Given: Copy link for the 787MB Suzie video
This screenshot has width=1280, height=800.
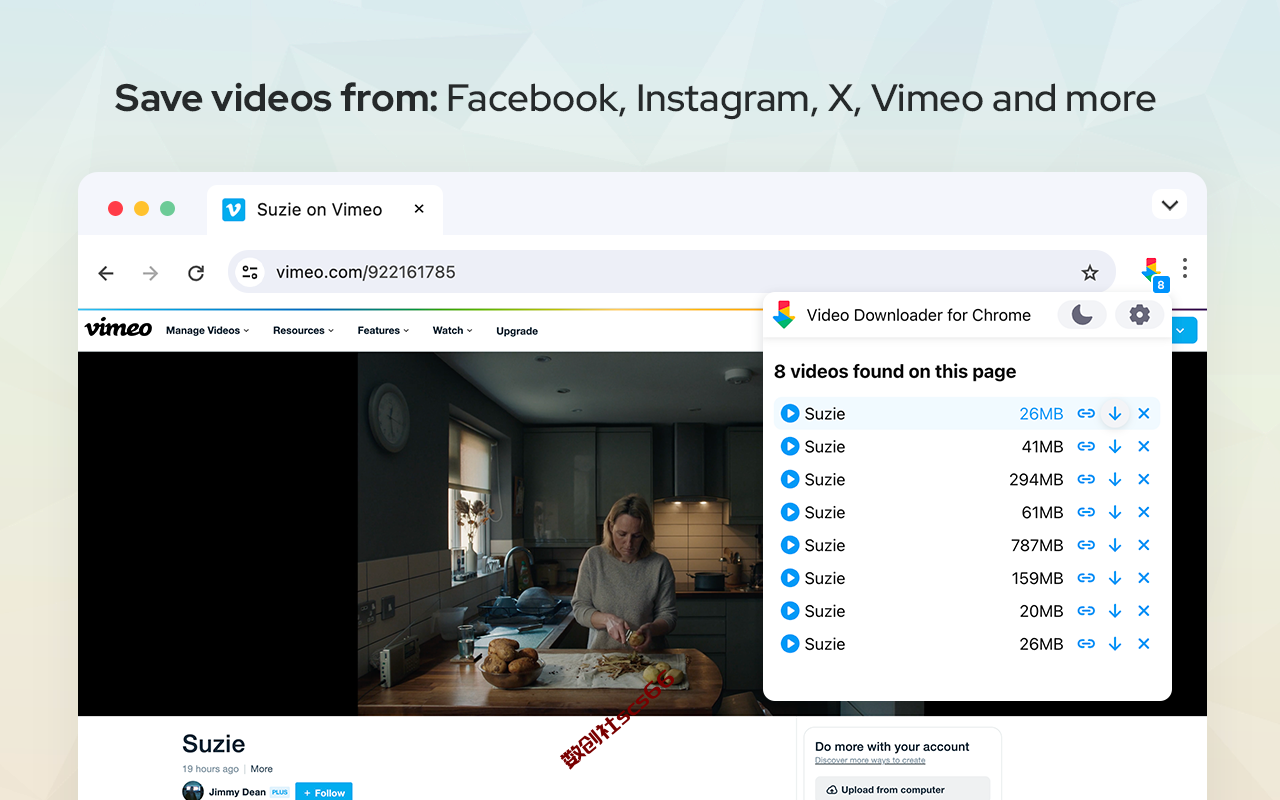Looking at the screenshot, I should [x=1086, y=546].
